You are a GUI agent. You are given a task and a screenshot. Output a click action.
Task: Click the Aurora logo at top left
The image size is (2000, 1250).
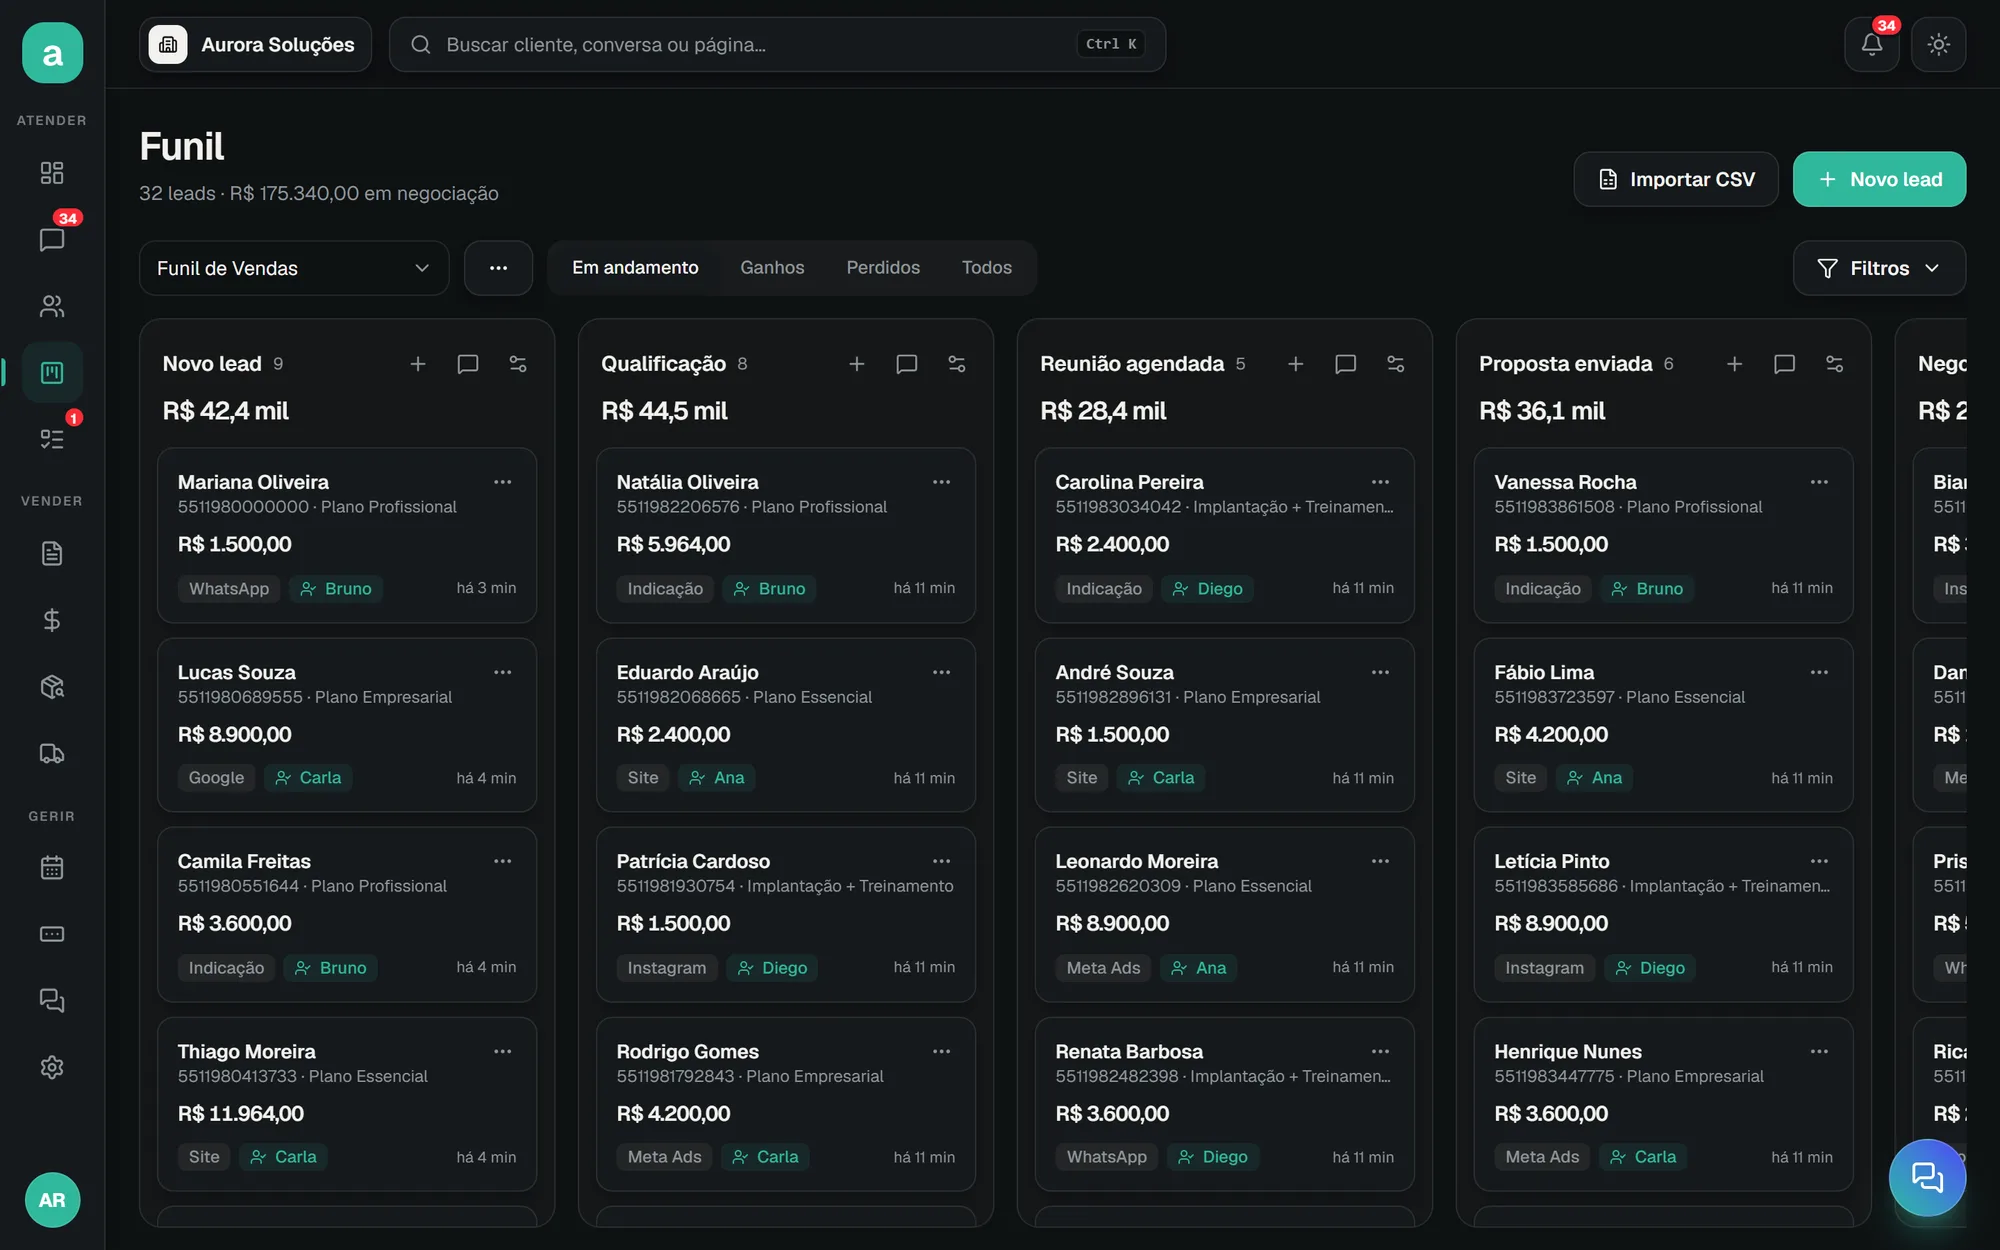[x=52, y=53]
